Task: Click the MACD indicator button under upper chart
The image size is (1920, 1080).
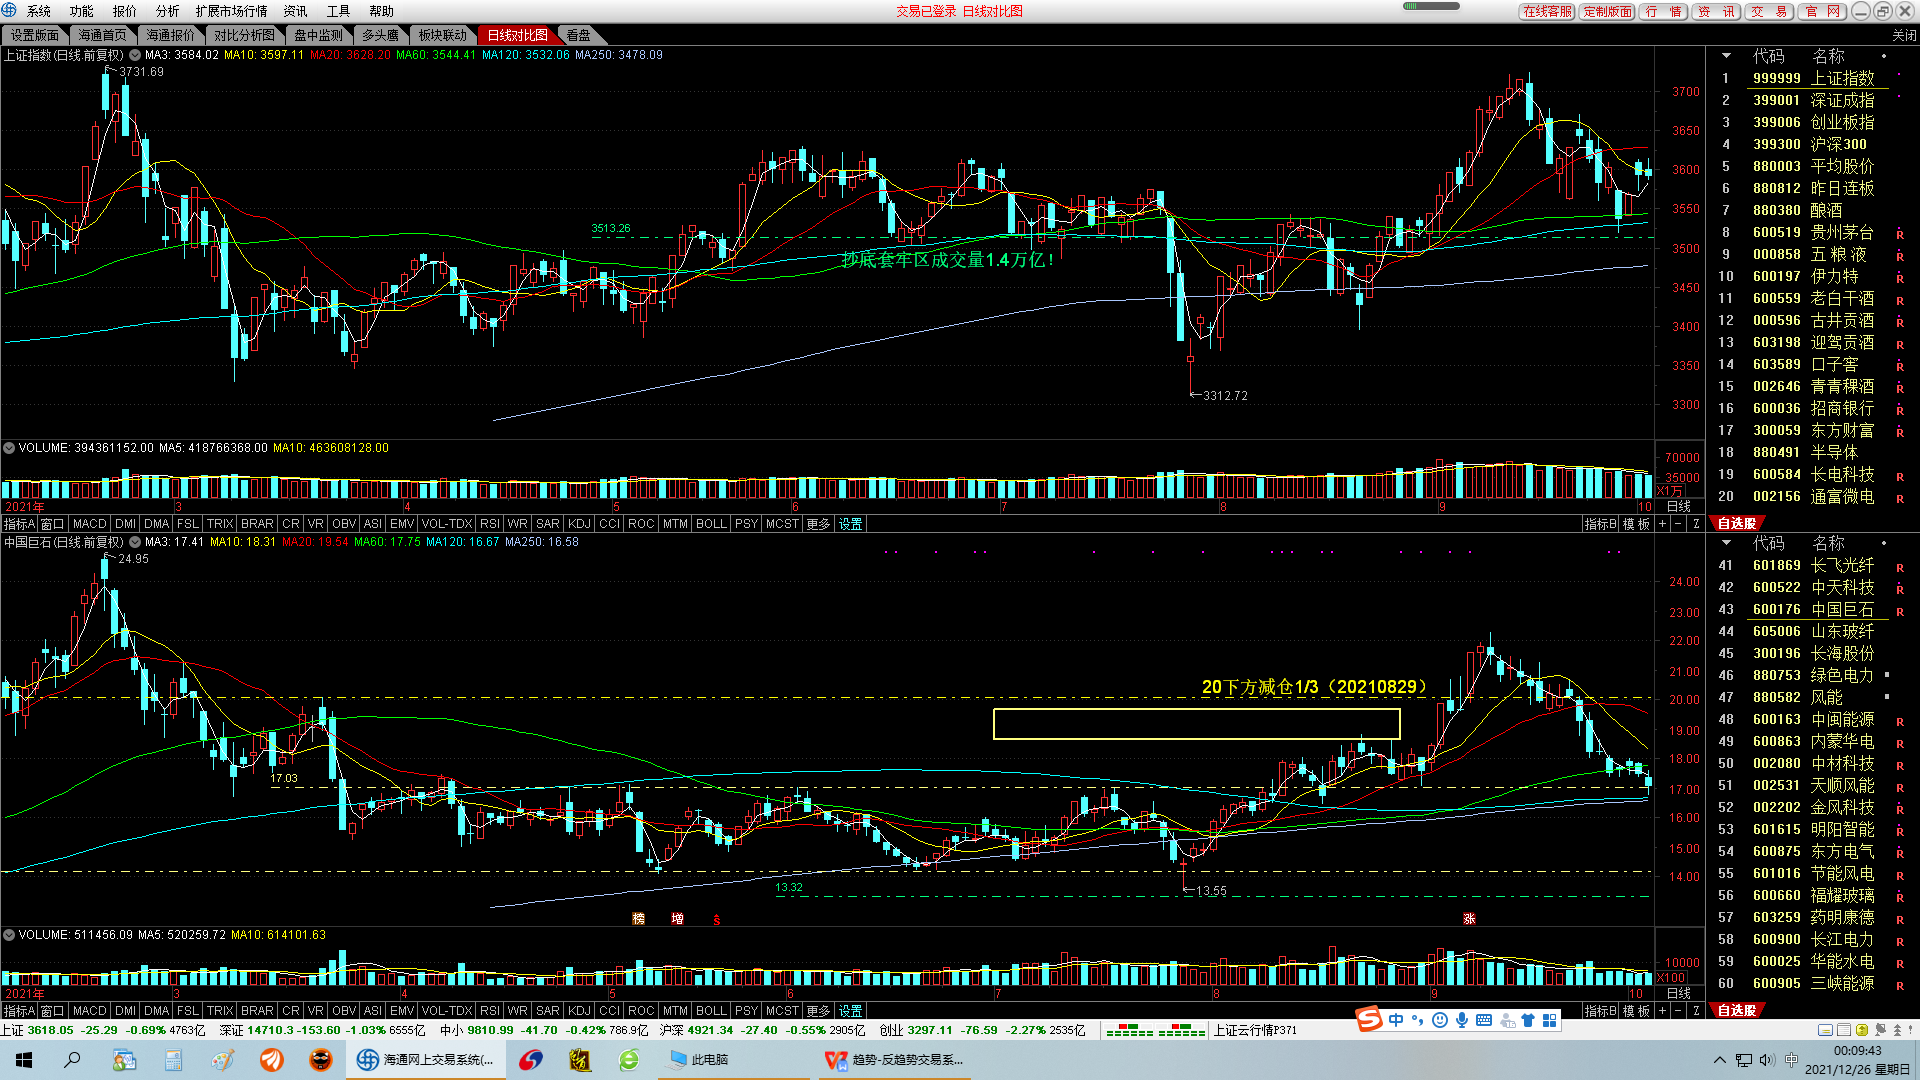Action: click(89, 524)
